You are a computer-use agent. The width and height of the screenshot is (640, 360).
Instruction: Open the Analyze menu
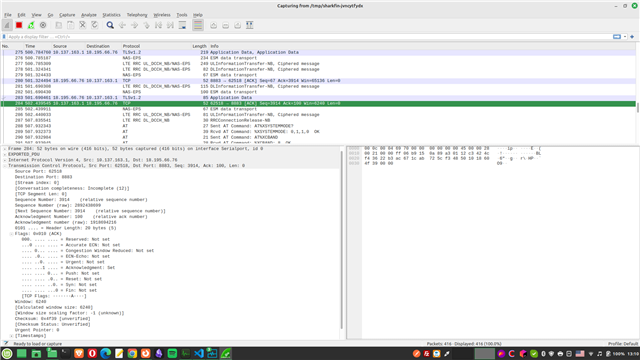coord(89,15)
